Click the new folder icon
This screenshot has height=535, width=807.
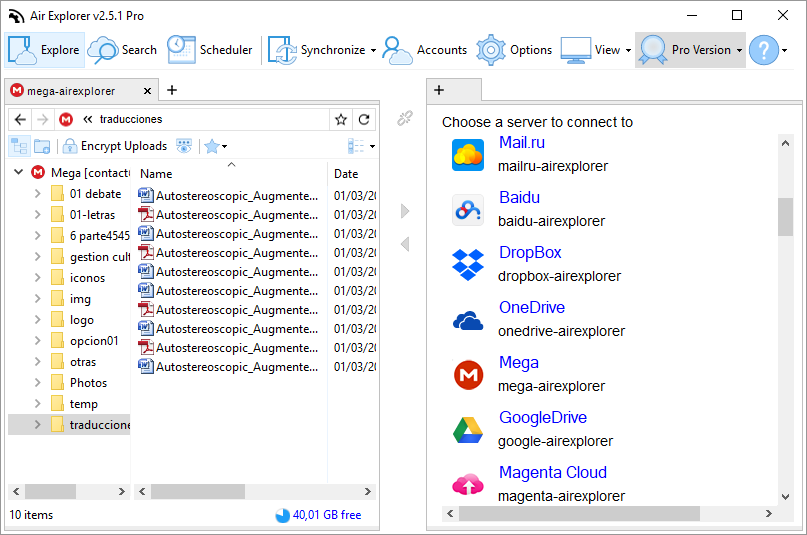coord(42,146)
